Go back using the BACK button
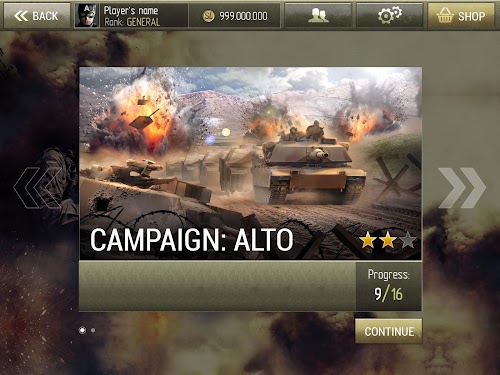500x375 pixels. 37,16
